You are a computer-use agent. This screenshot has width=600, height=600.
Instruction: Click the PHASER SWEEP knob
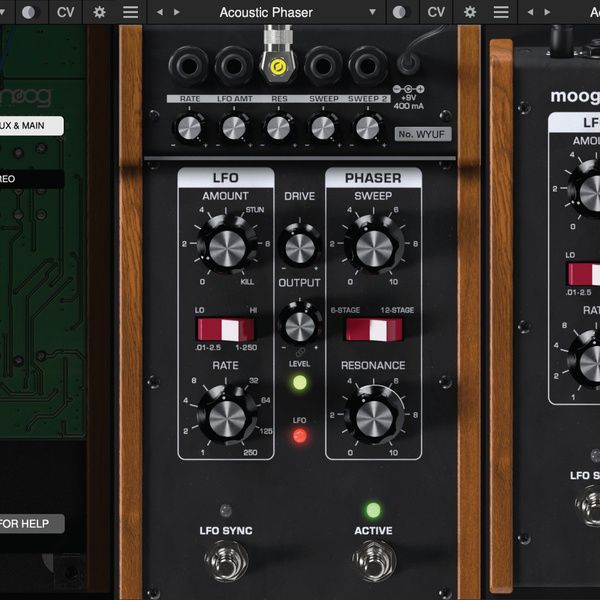click(374, 244)
